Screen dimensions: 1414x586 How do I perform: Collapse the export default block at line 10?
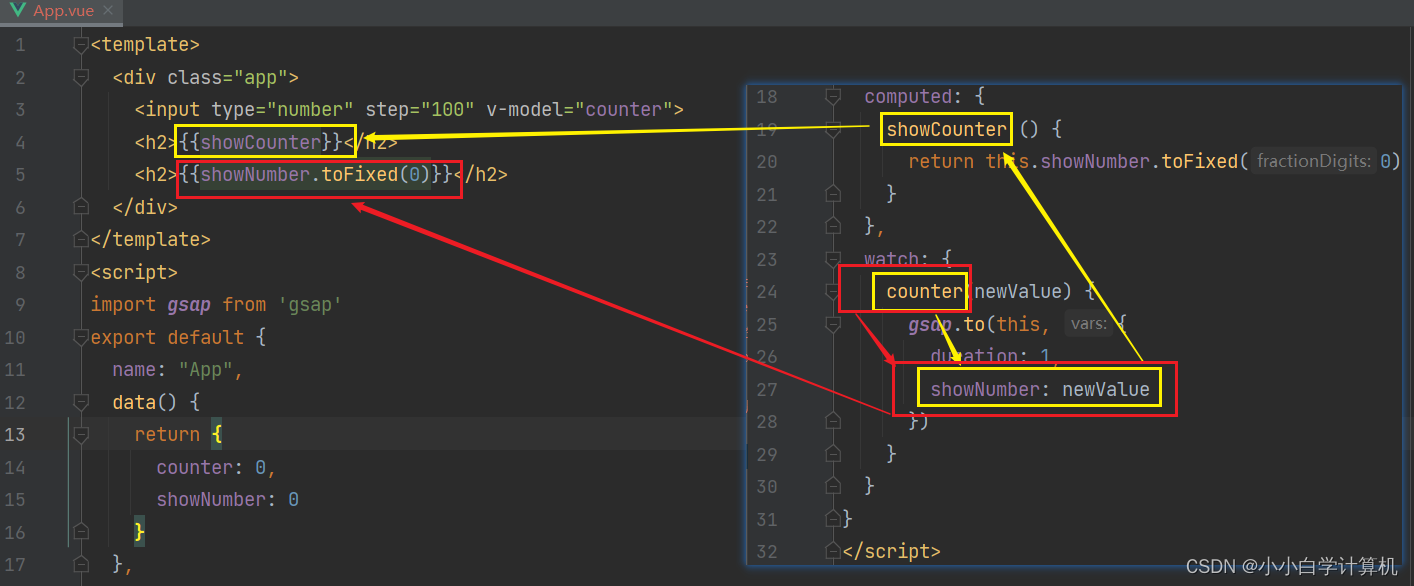click(81, 337)
